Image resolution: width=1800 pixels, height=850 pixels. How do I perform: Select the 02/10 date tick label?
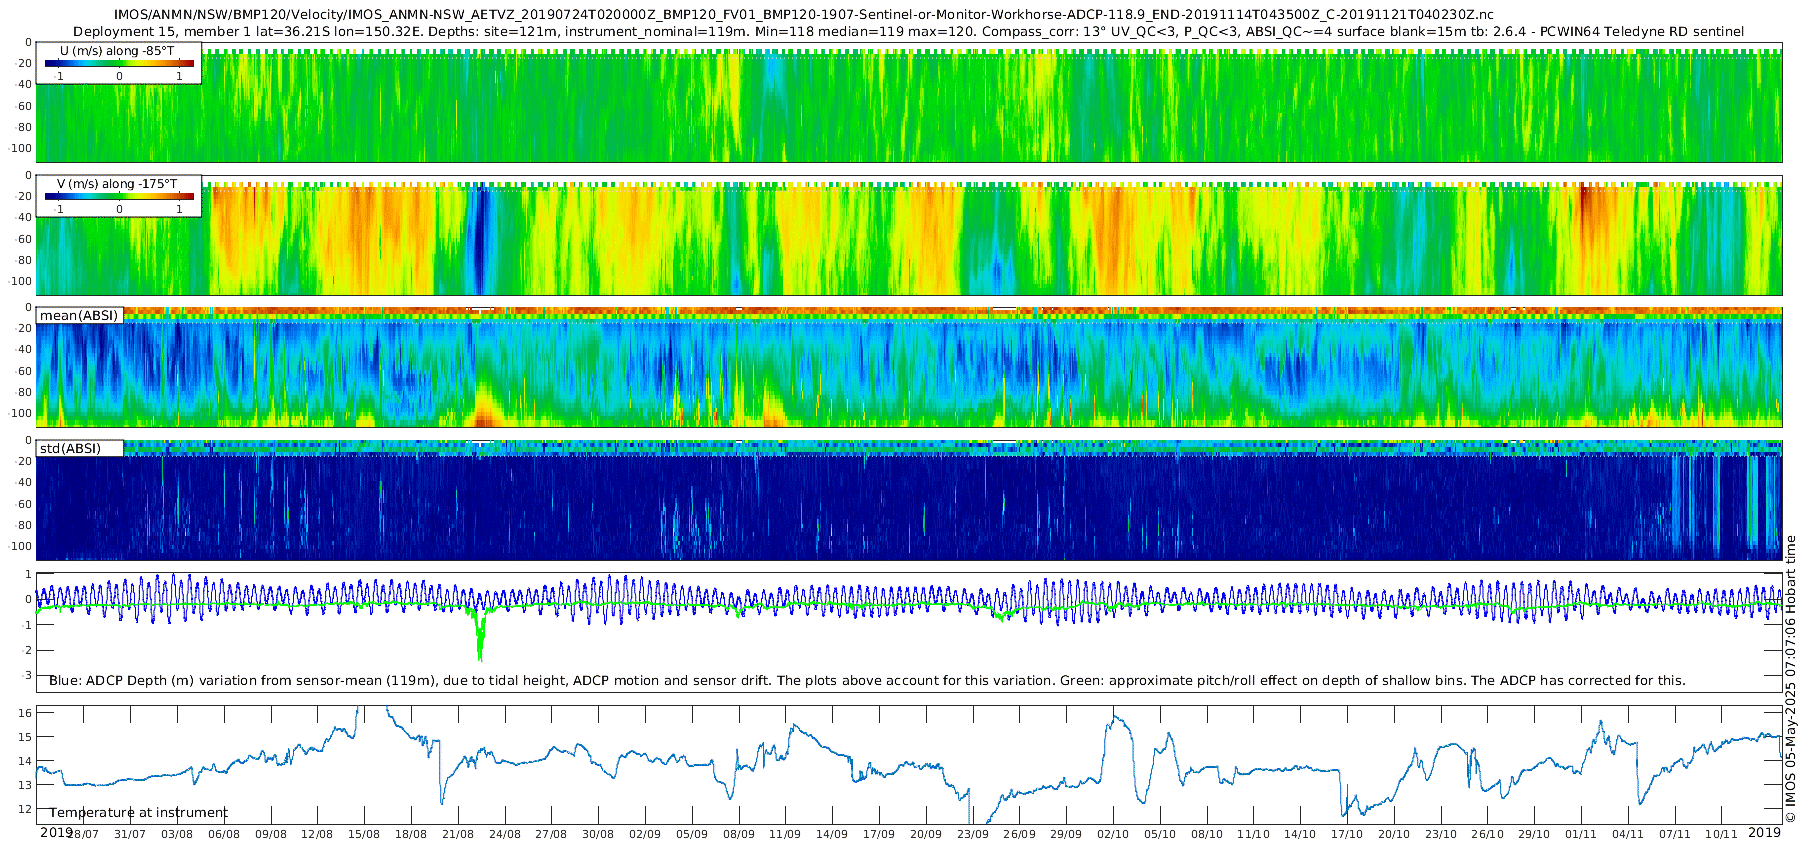click(1113, 835)
